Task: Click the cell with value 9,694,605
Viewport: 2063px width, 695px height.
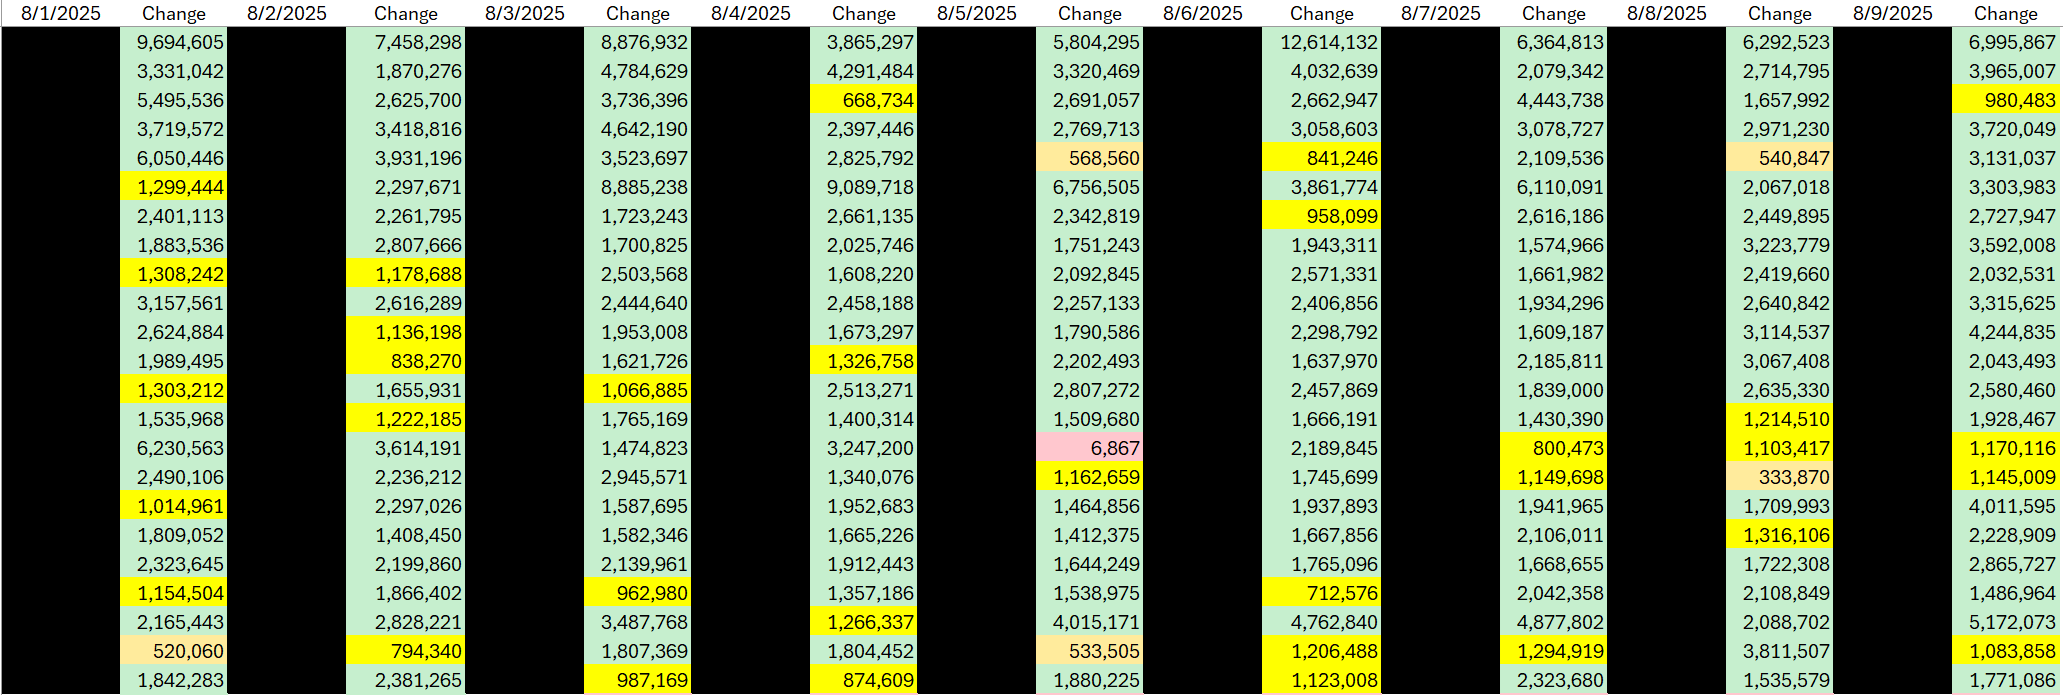Action: [173, 42]
